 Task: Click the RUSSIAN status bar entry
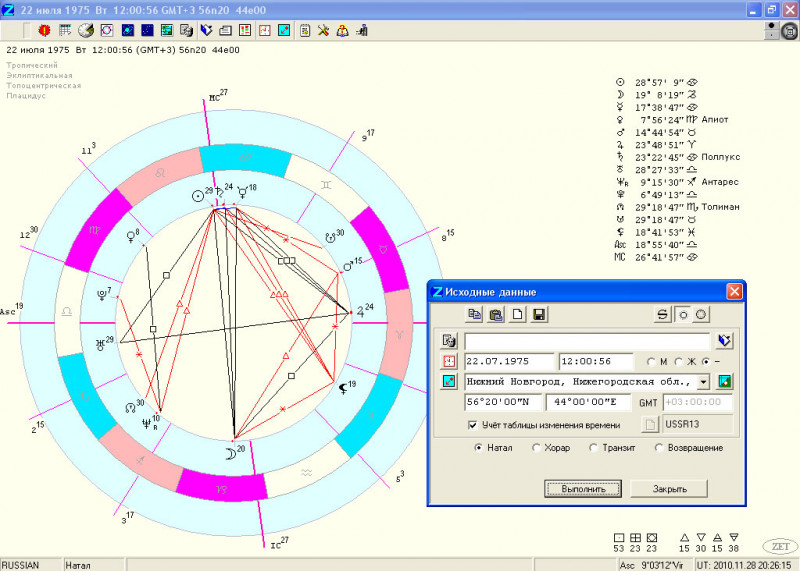point(20,565)
